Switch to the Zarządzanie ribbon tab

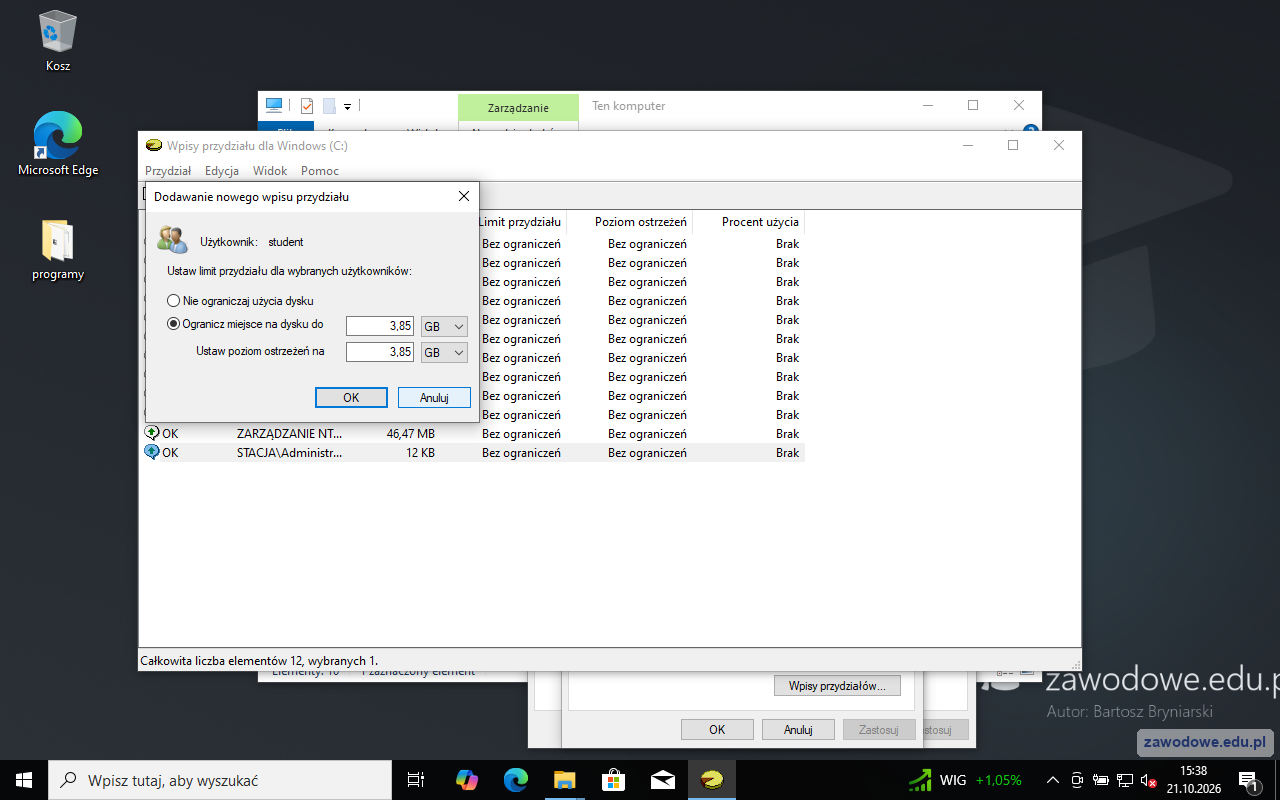[518, 107]
